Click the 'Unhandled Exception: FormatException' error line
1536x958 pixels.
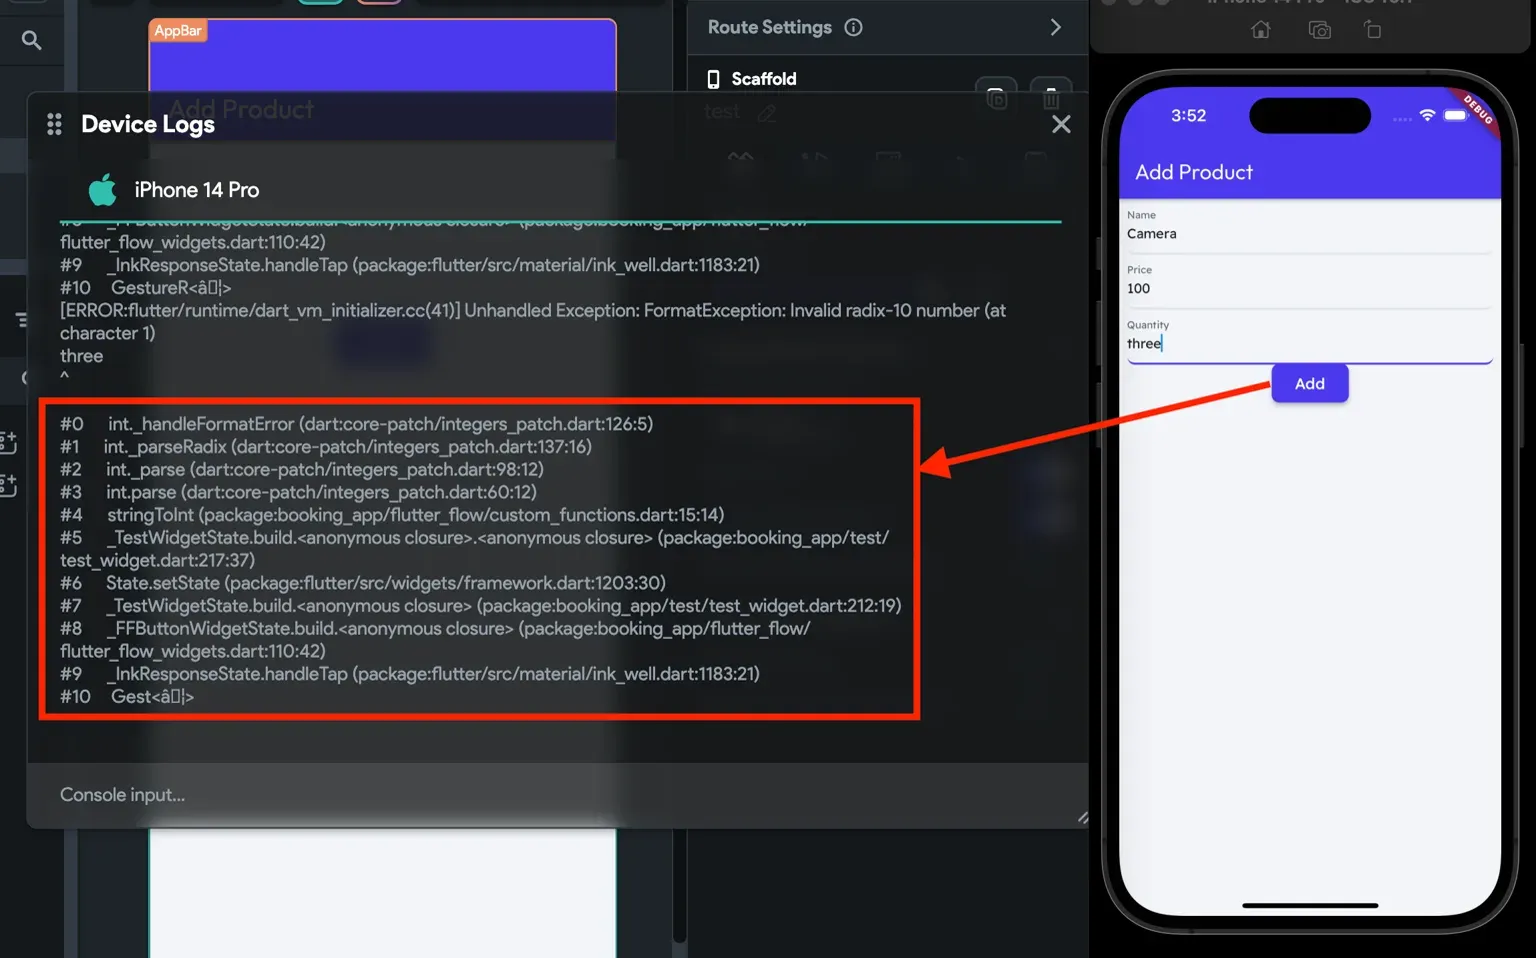click(x=533, y=322)
